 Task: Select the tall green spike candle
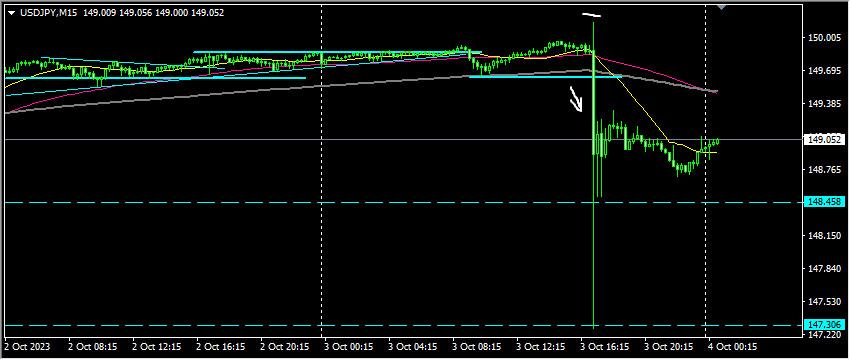[594, 173]
